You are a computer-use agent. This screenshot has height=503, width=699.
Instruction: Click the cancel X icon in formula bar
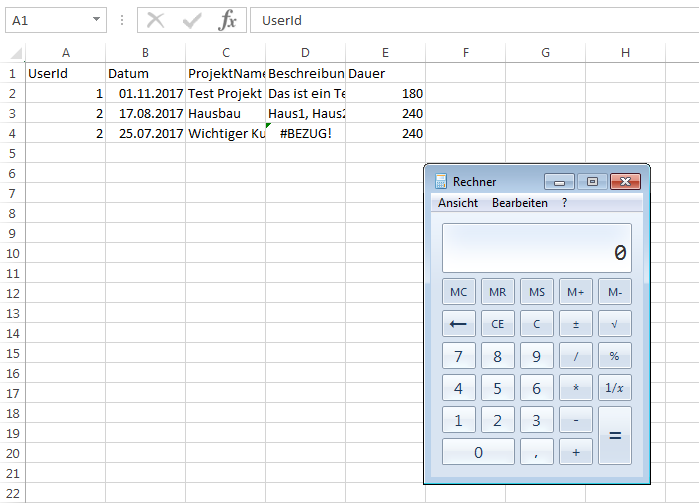[x=156, y=20]
